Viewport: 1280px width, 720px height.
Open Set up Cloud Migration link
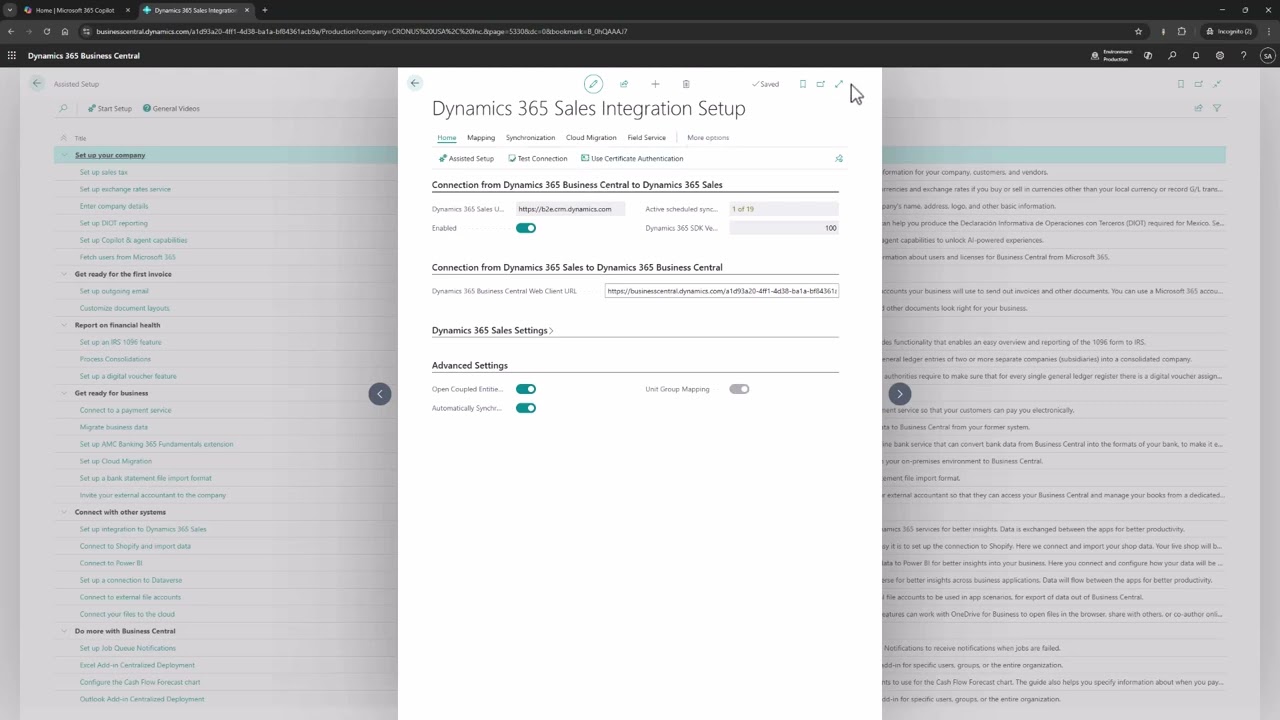(x=116, y=461)
